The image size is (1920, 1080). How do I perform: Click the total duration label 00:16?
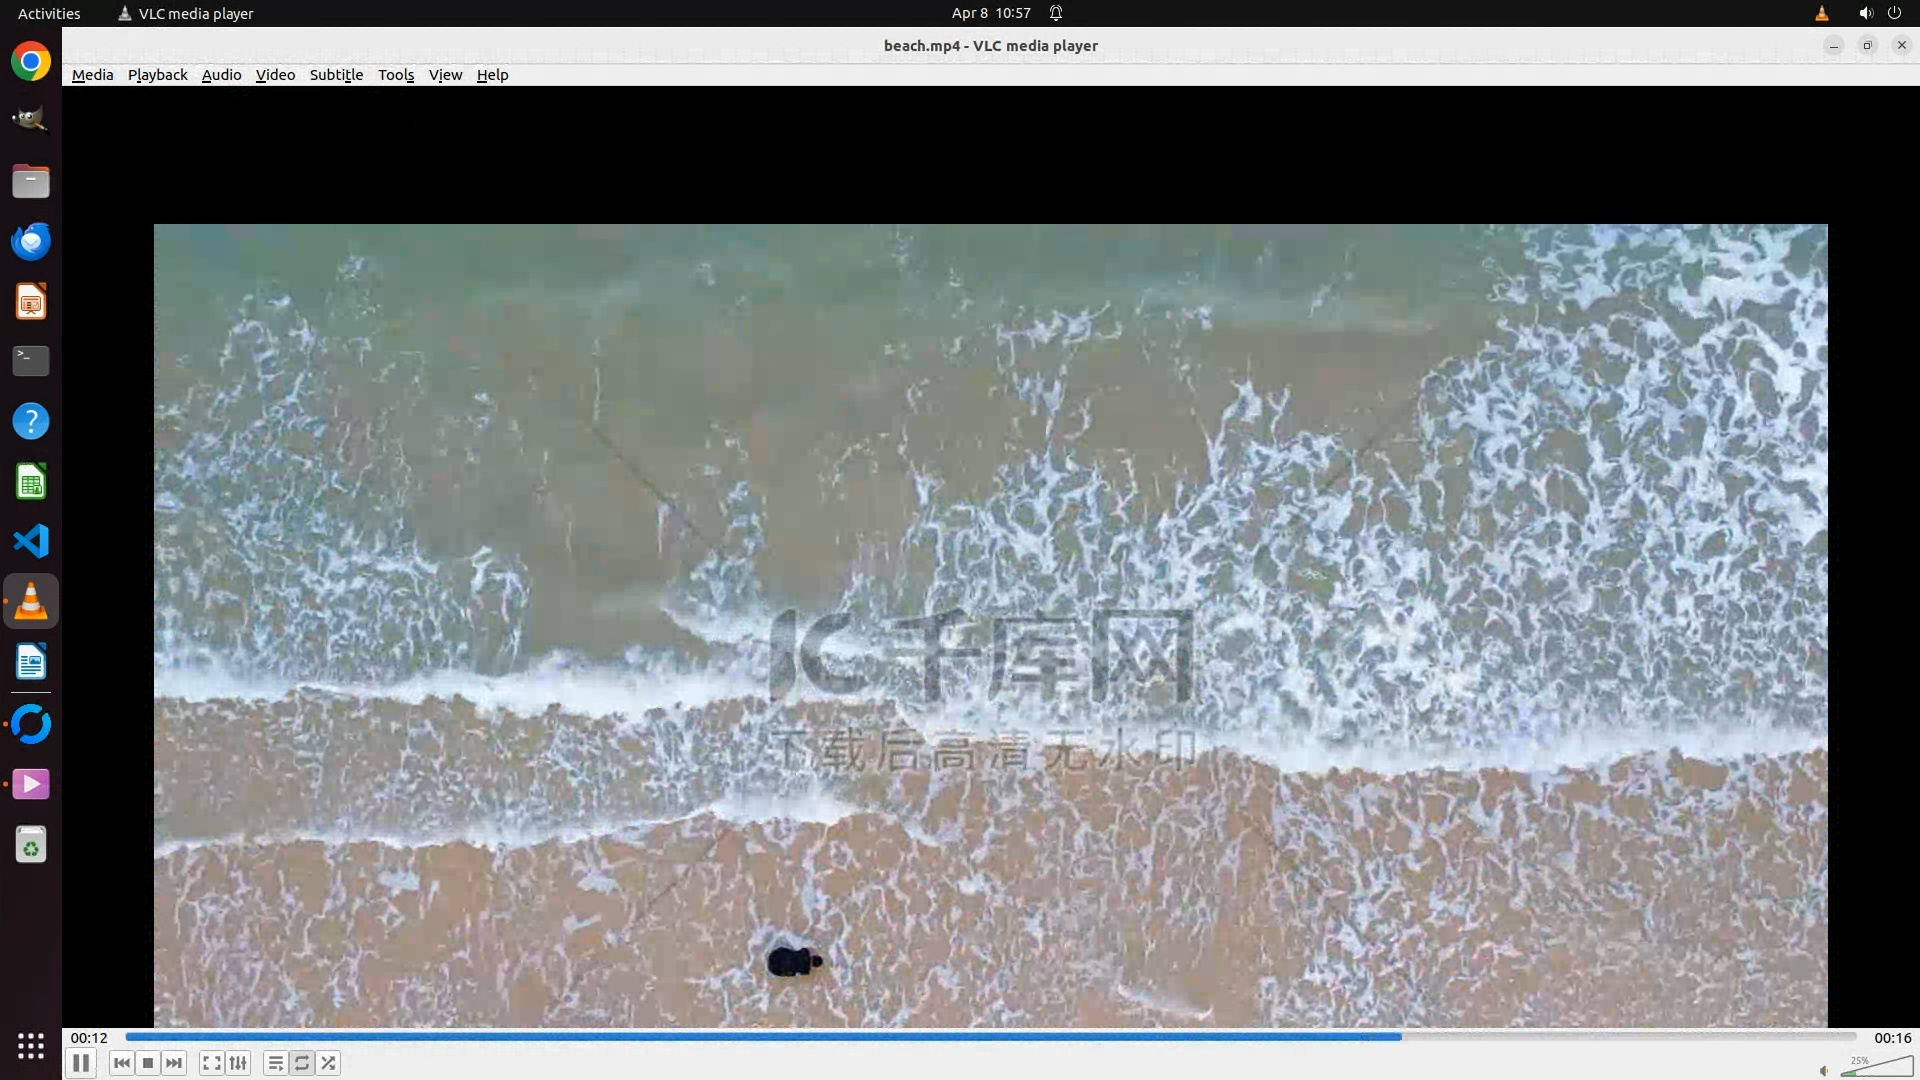point(1892,1038)
